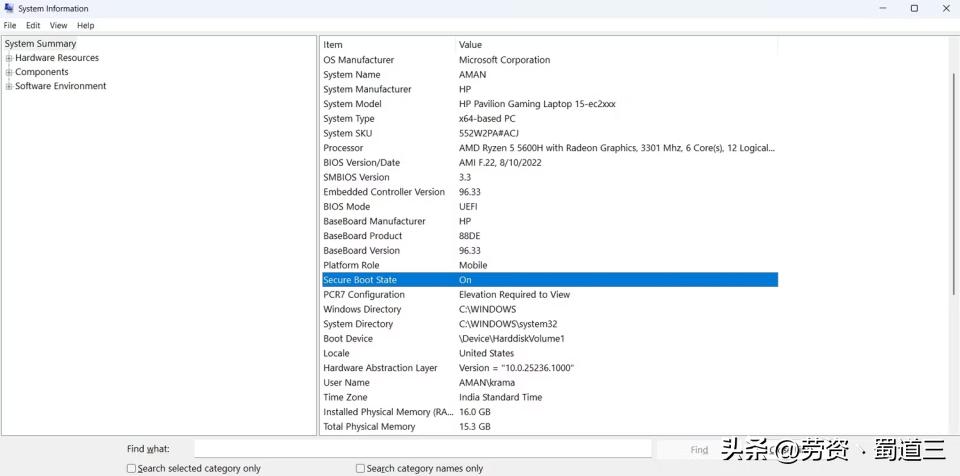Select the Locale row

tap(550, 353)
